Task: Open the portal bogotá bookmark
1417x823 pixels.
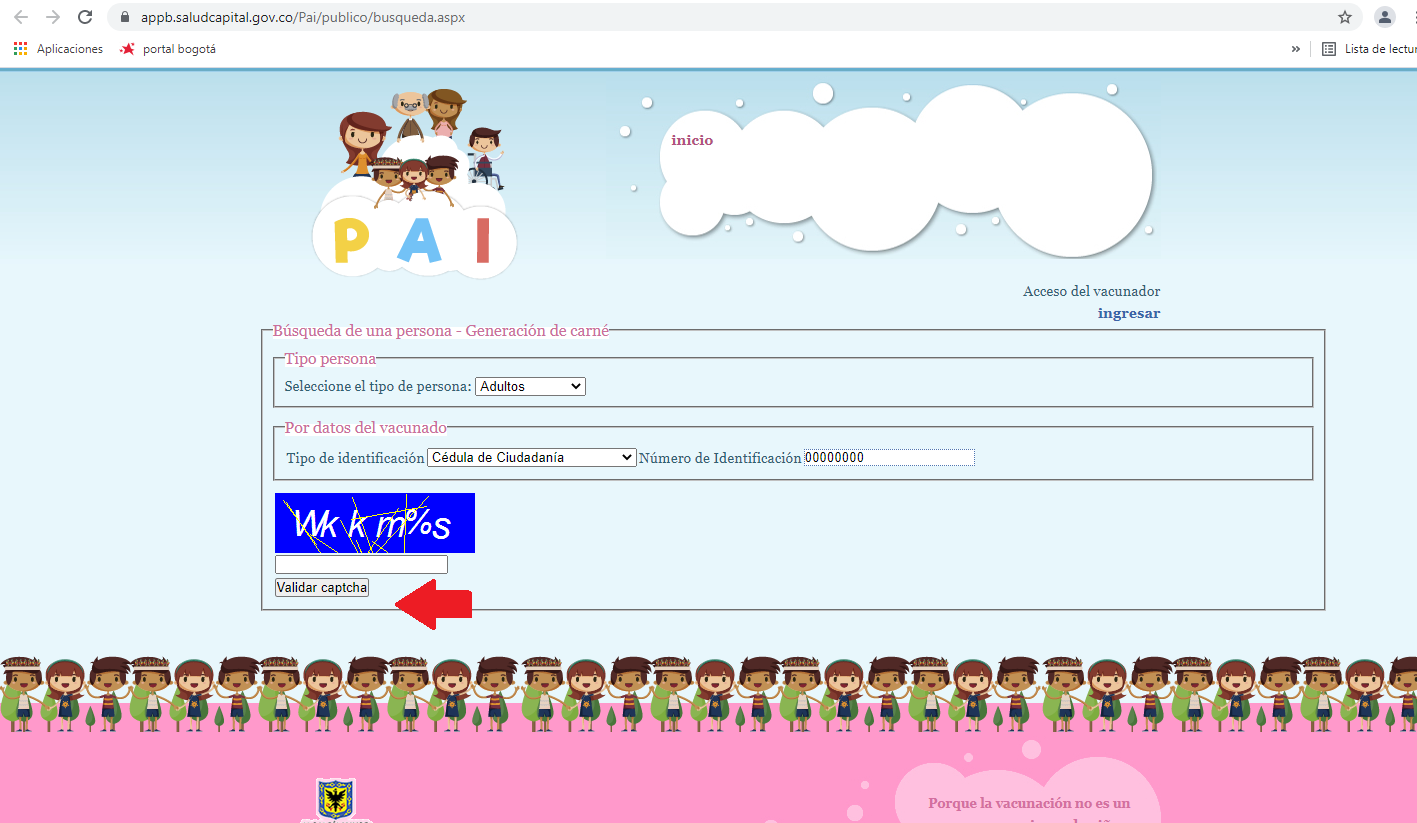Action: coord(167,49)
